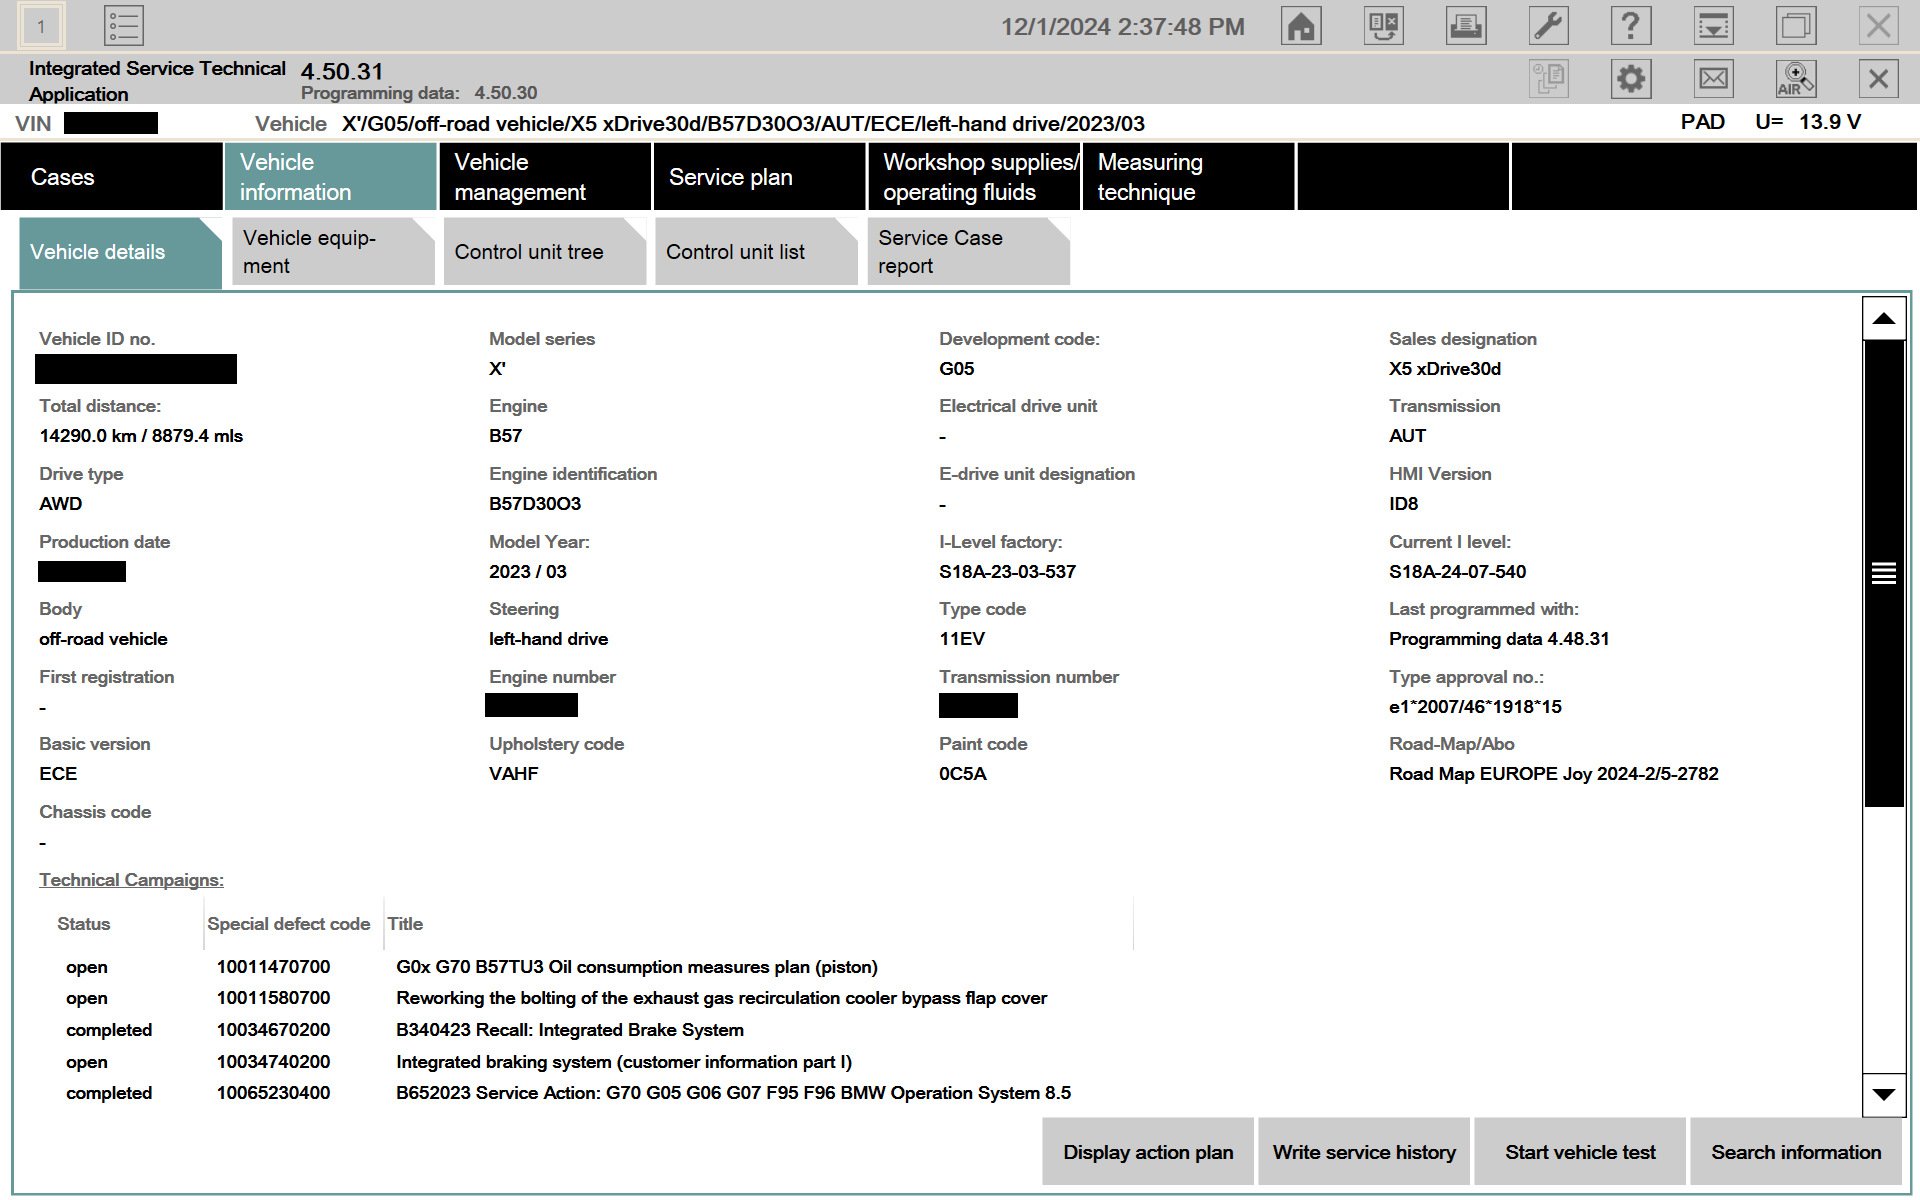Click the envelope feedback icon
This screenshot has height=1200, width=1920.
tap(1713, 79)
